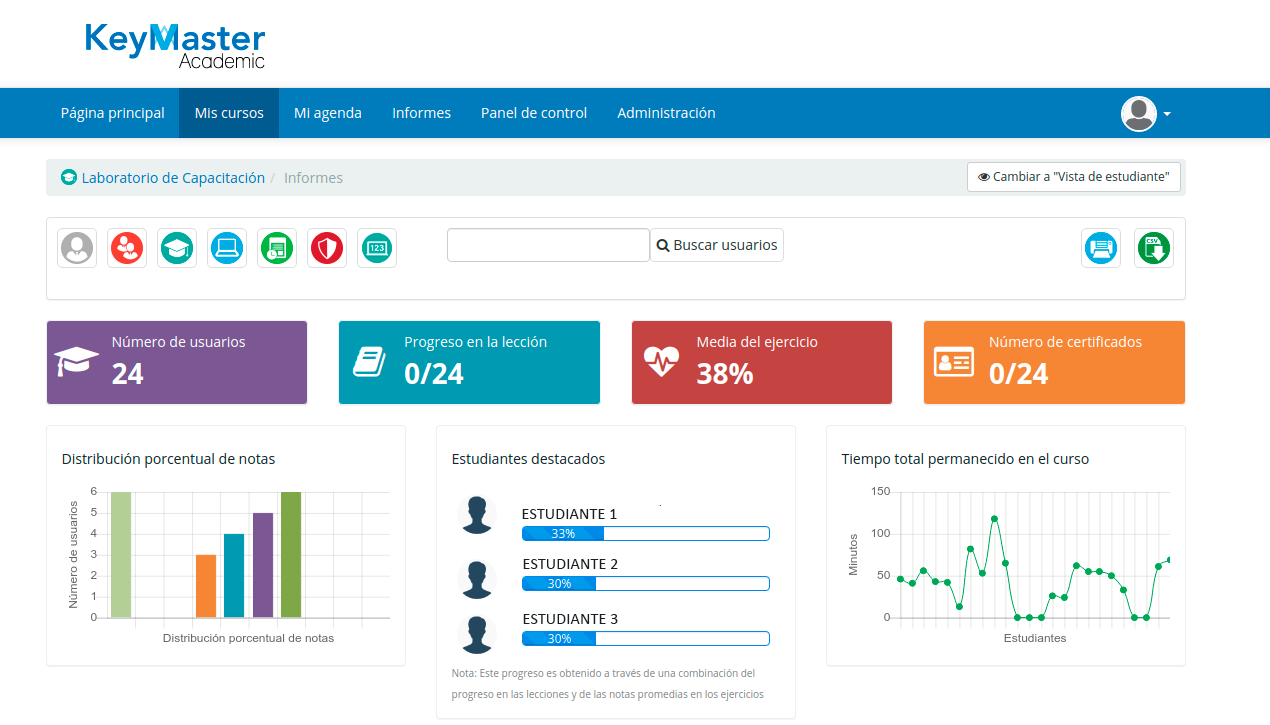1270x725 pixels.
Task: Switch to "Vista de estudiante" view
Action: pos(1074,177)
